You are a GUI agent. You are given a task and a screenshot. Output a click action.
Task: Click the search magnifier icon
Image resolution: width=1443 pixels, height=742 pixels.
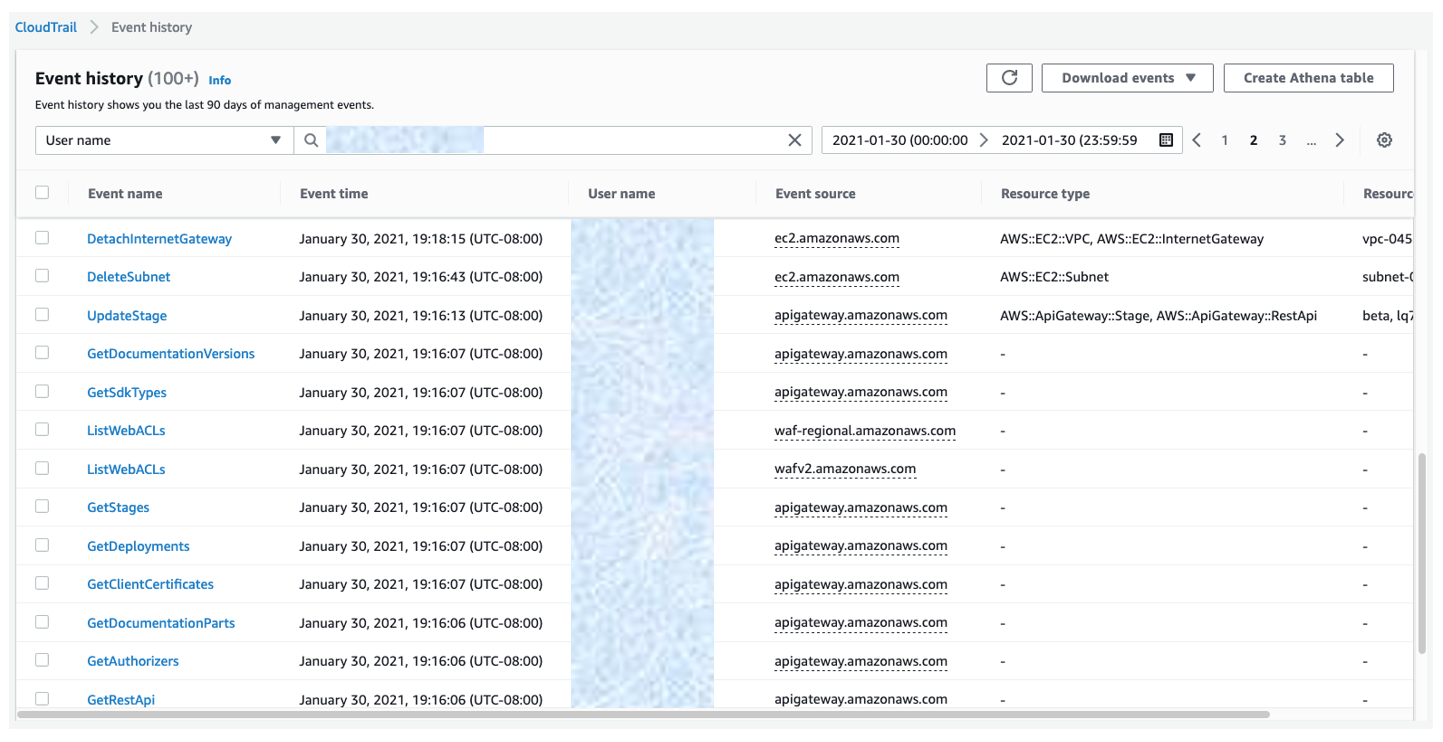point(310,140)
